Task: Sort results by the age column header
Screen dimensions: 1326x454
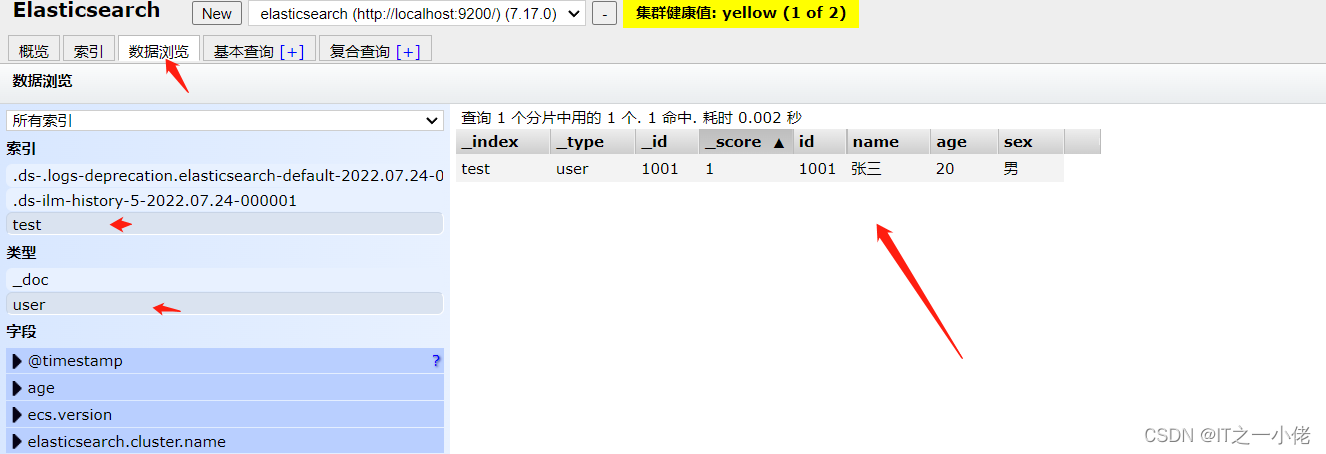Action: (964, 142)
